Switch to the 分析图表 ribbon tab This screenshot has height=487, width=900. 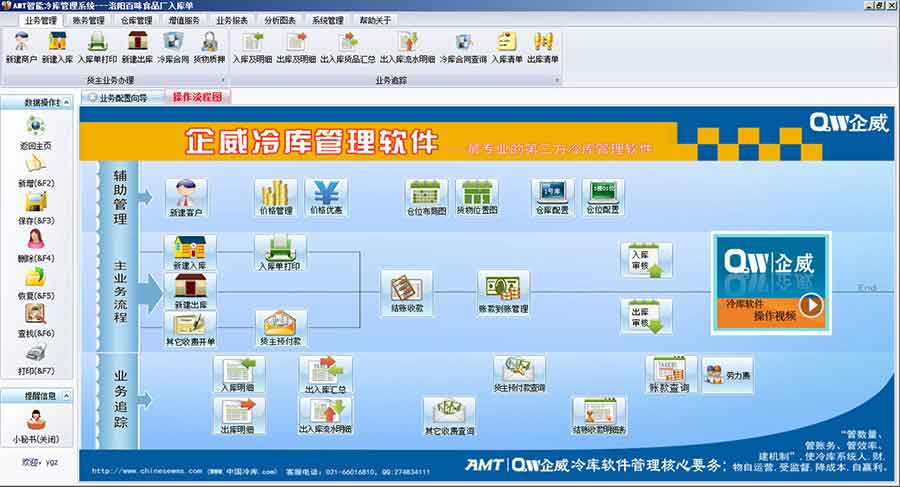click(x=280, y=20)
